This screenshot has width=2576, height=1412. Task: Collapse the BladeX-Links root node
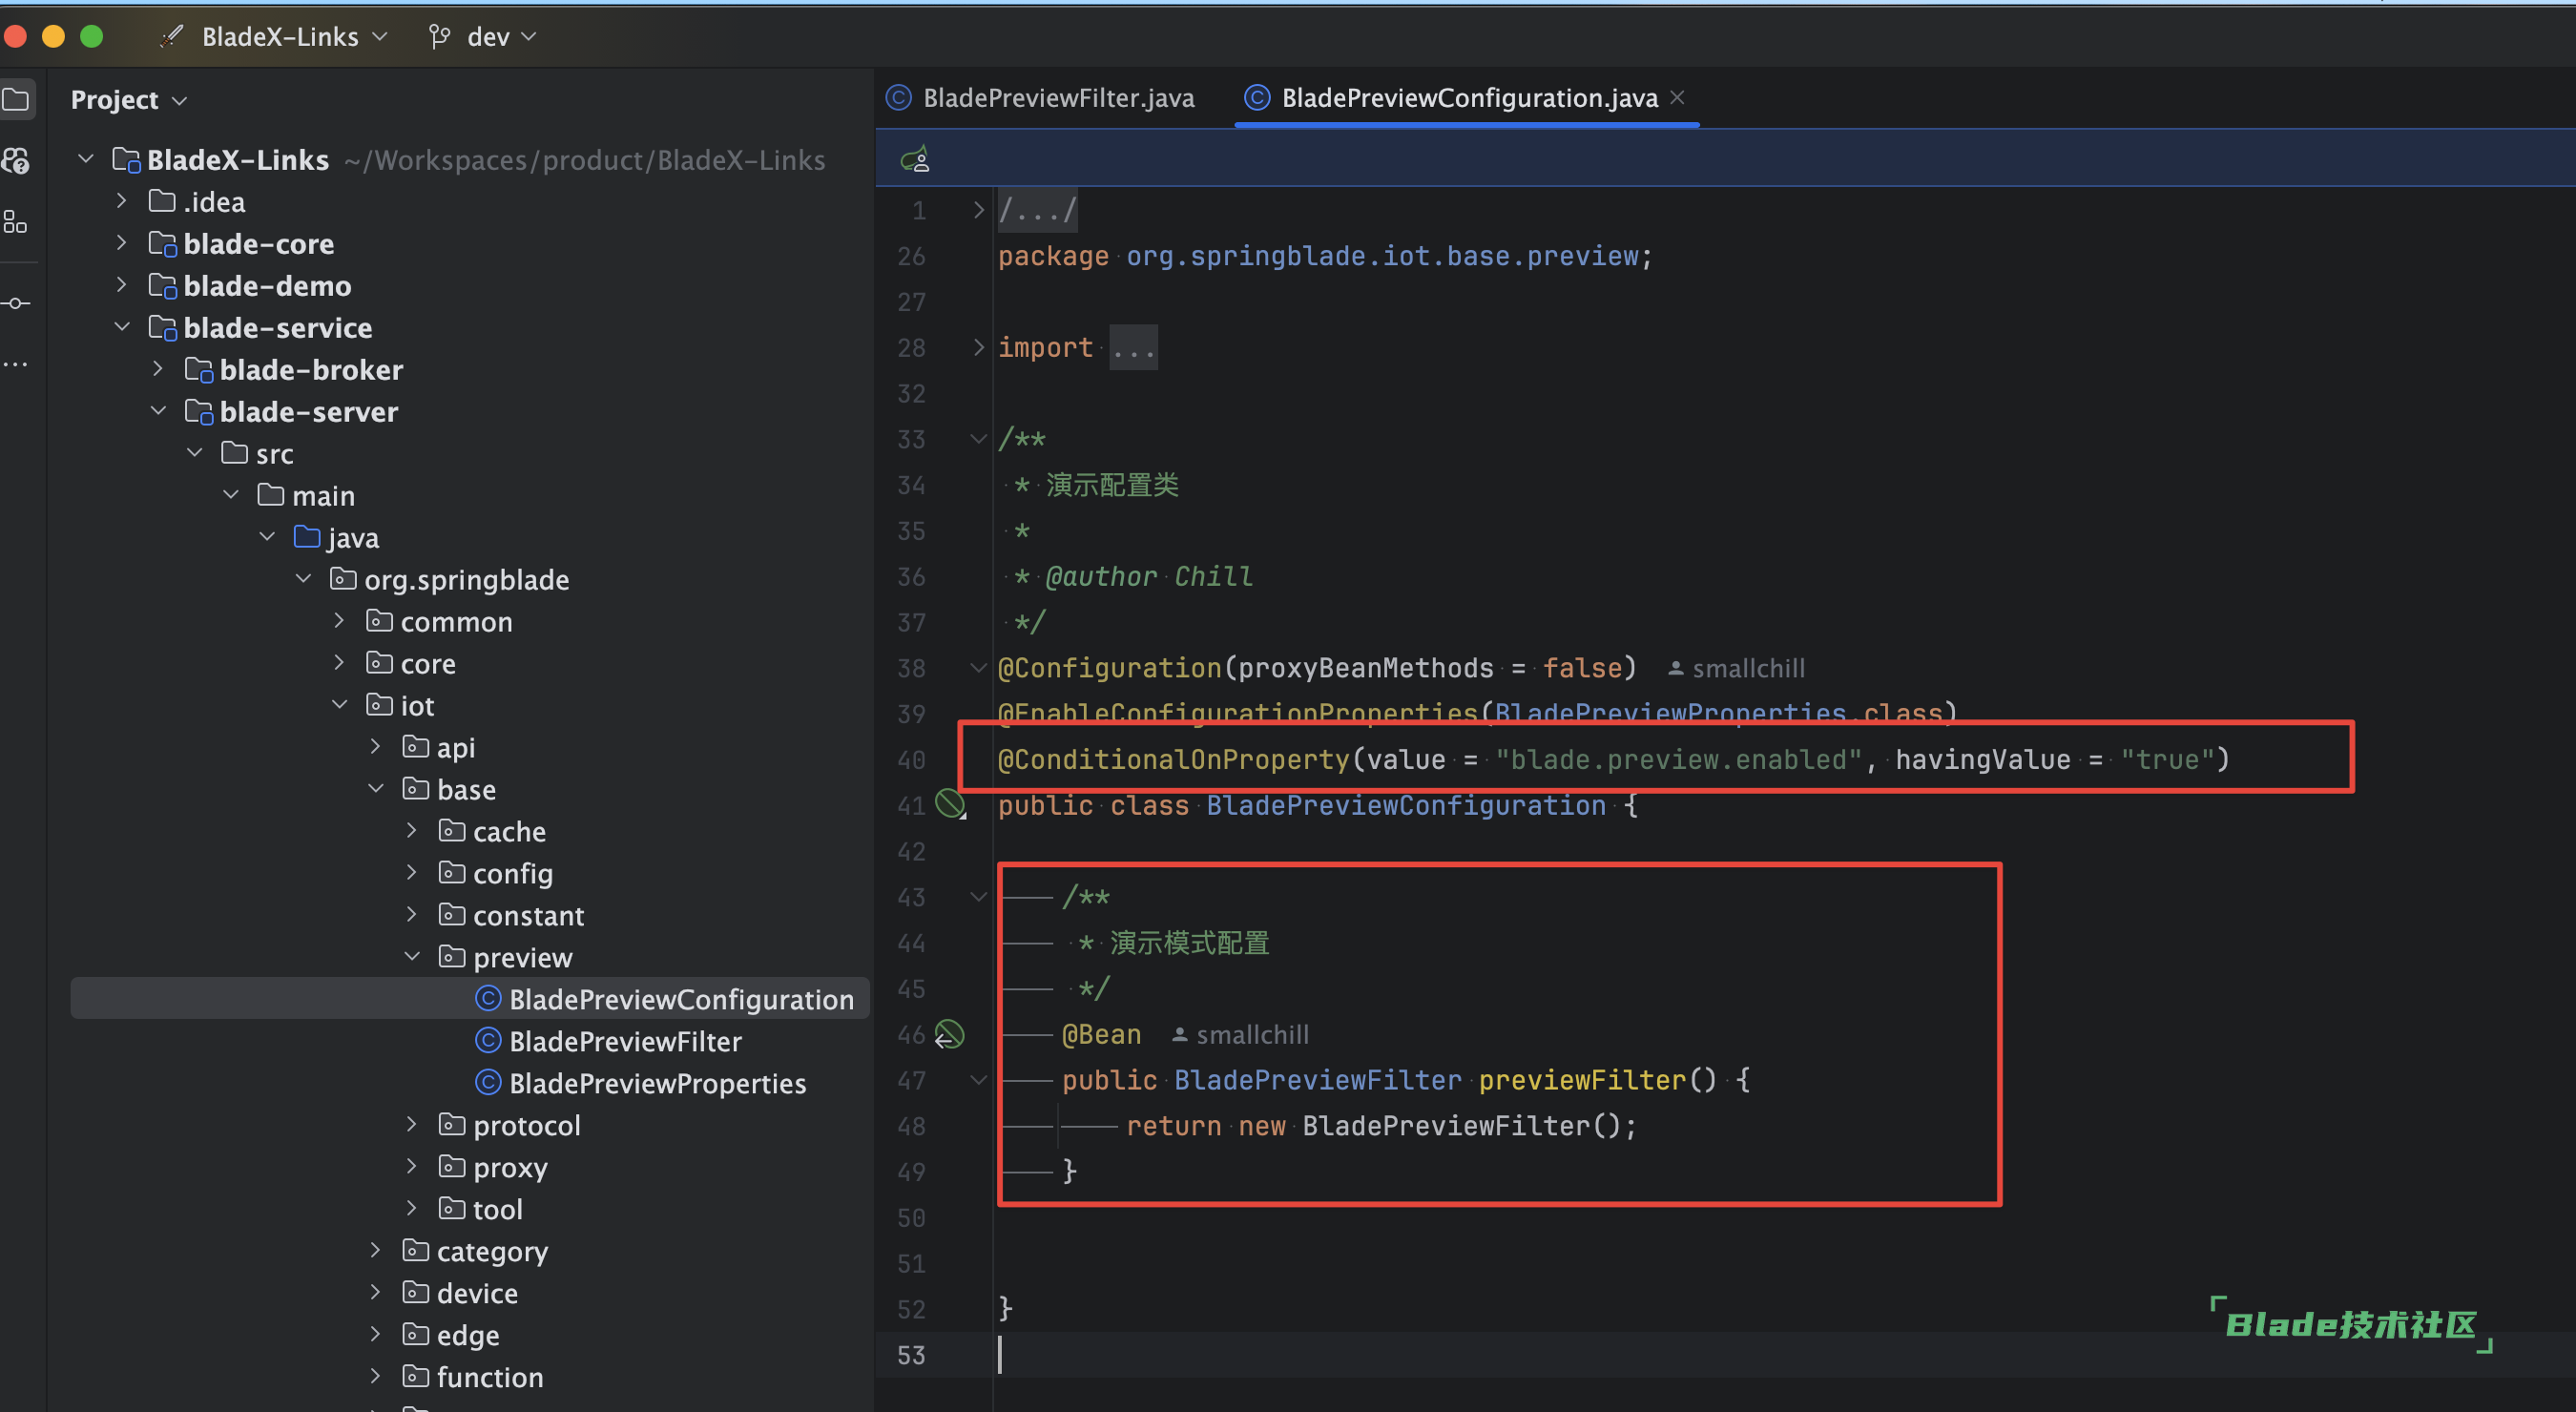(x=86, y=159)
